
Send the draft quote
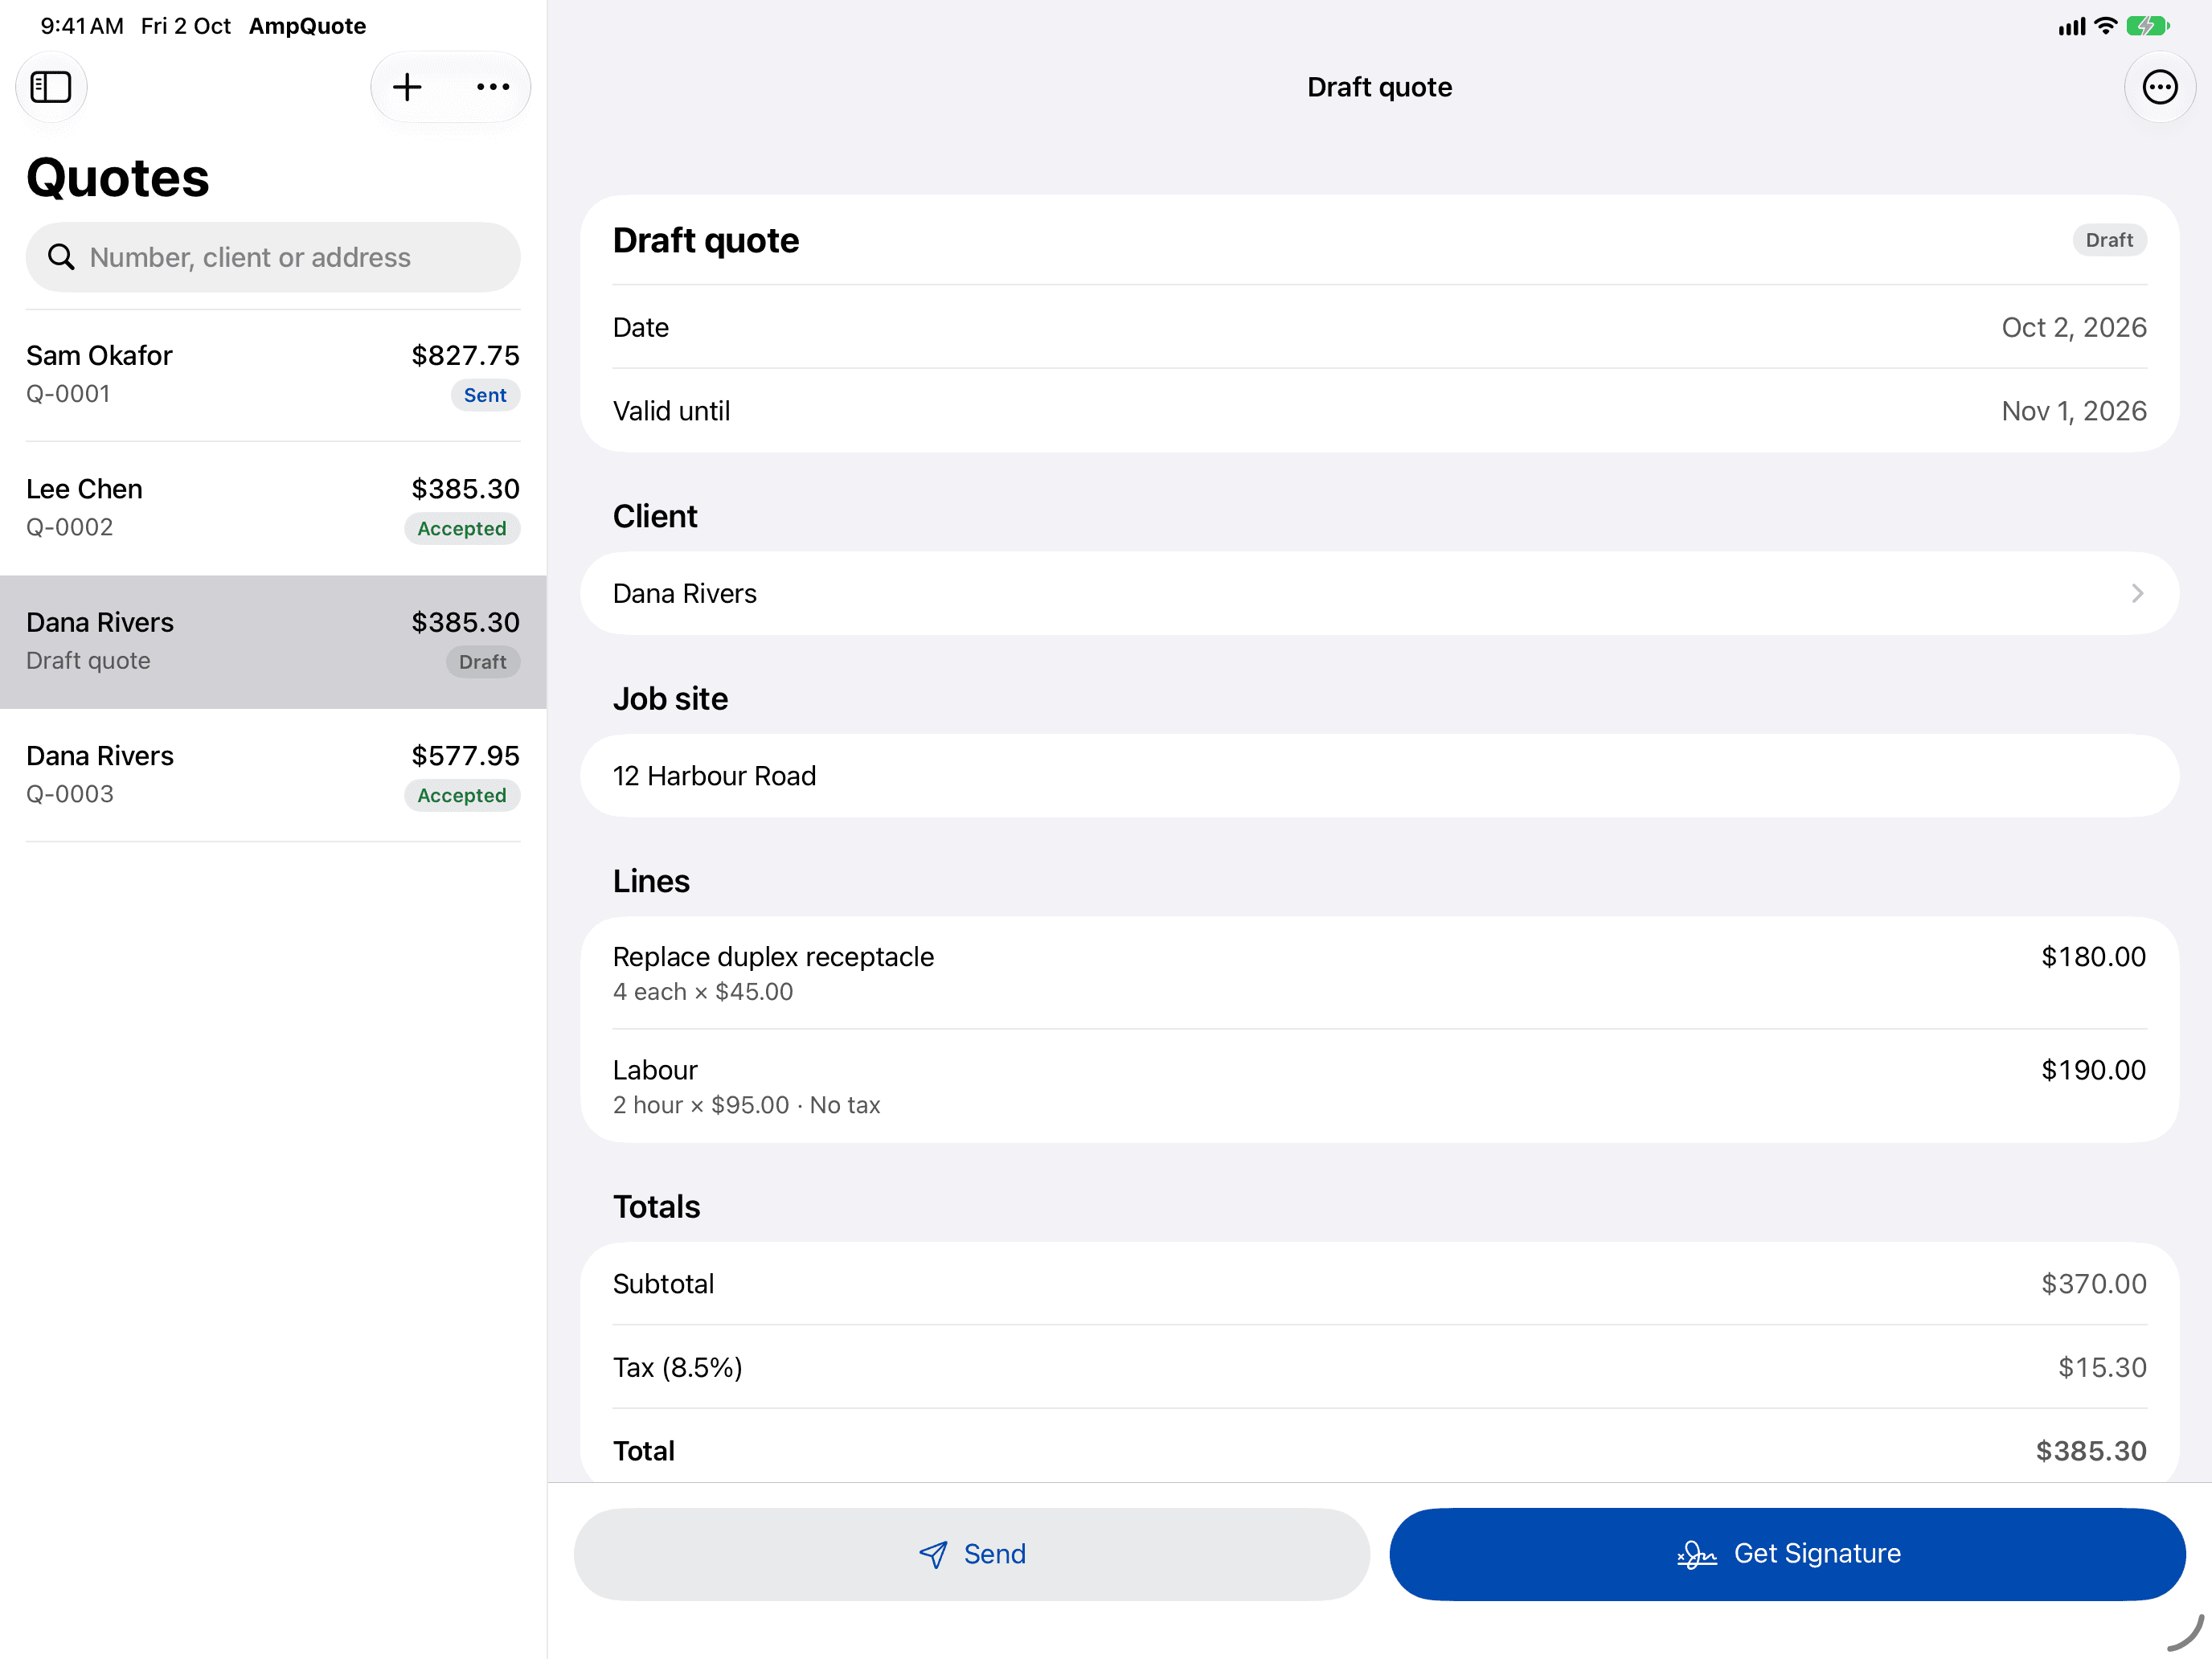pyautogui.click(x=971, y=1553)
